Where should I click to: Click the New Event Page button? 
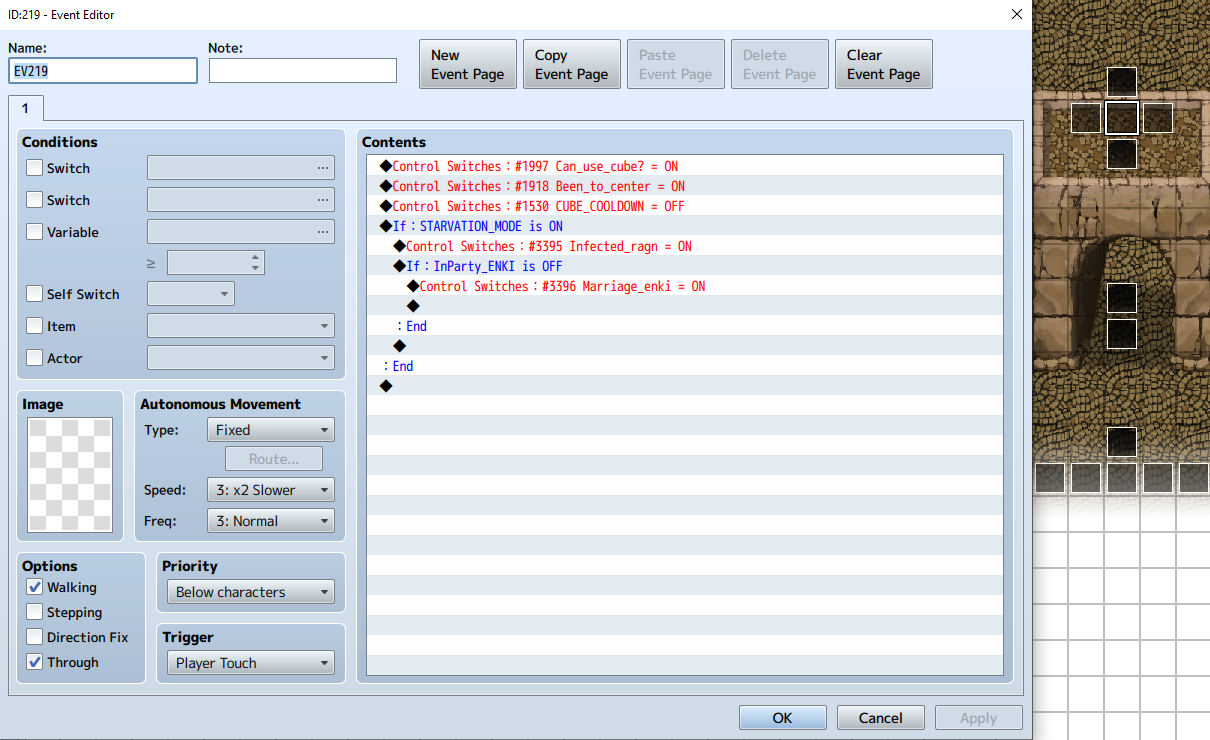pos(467,65)
